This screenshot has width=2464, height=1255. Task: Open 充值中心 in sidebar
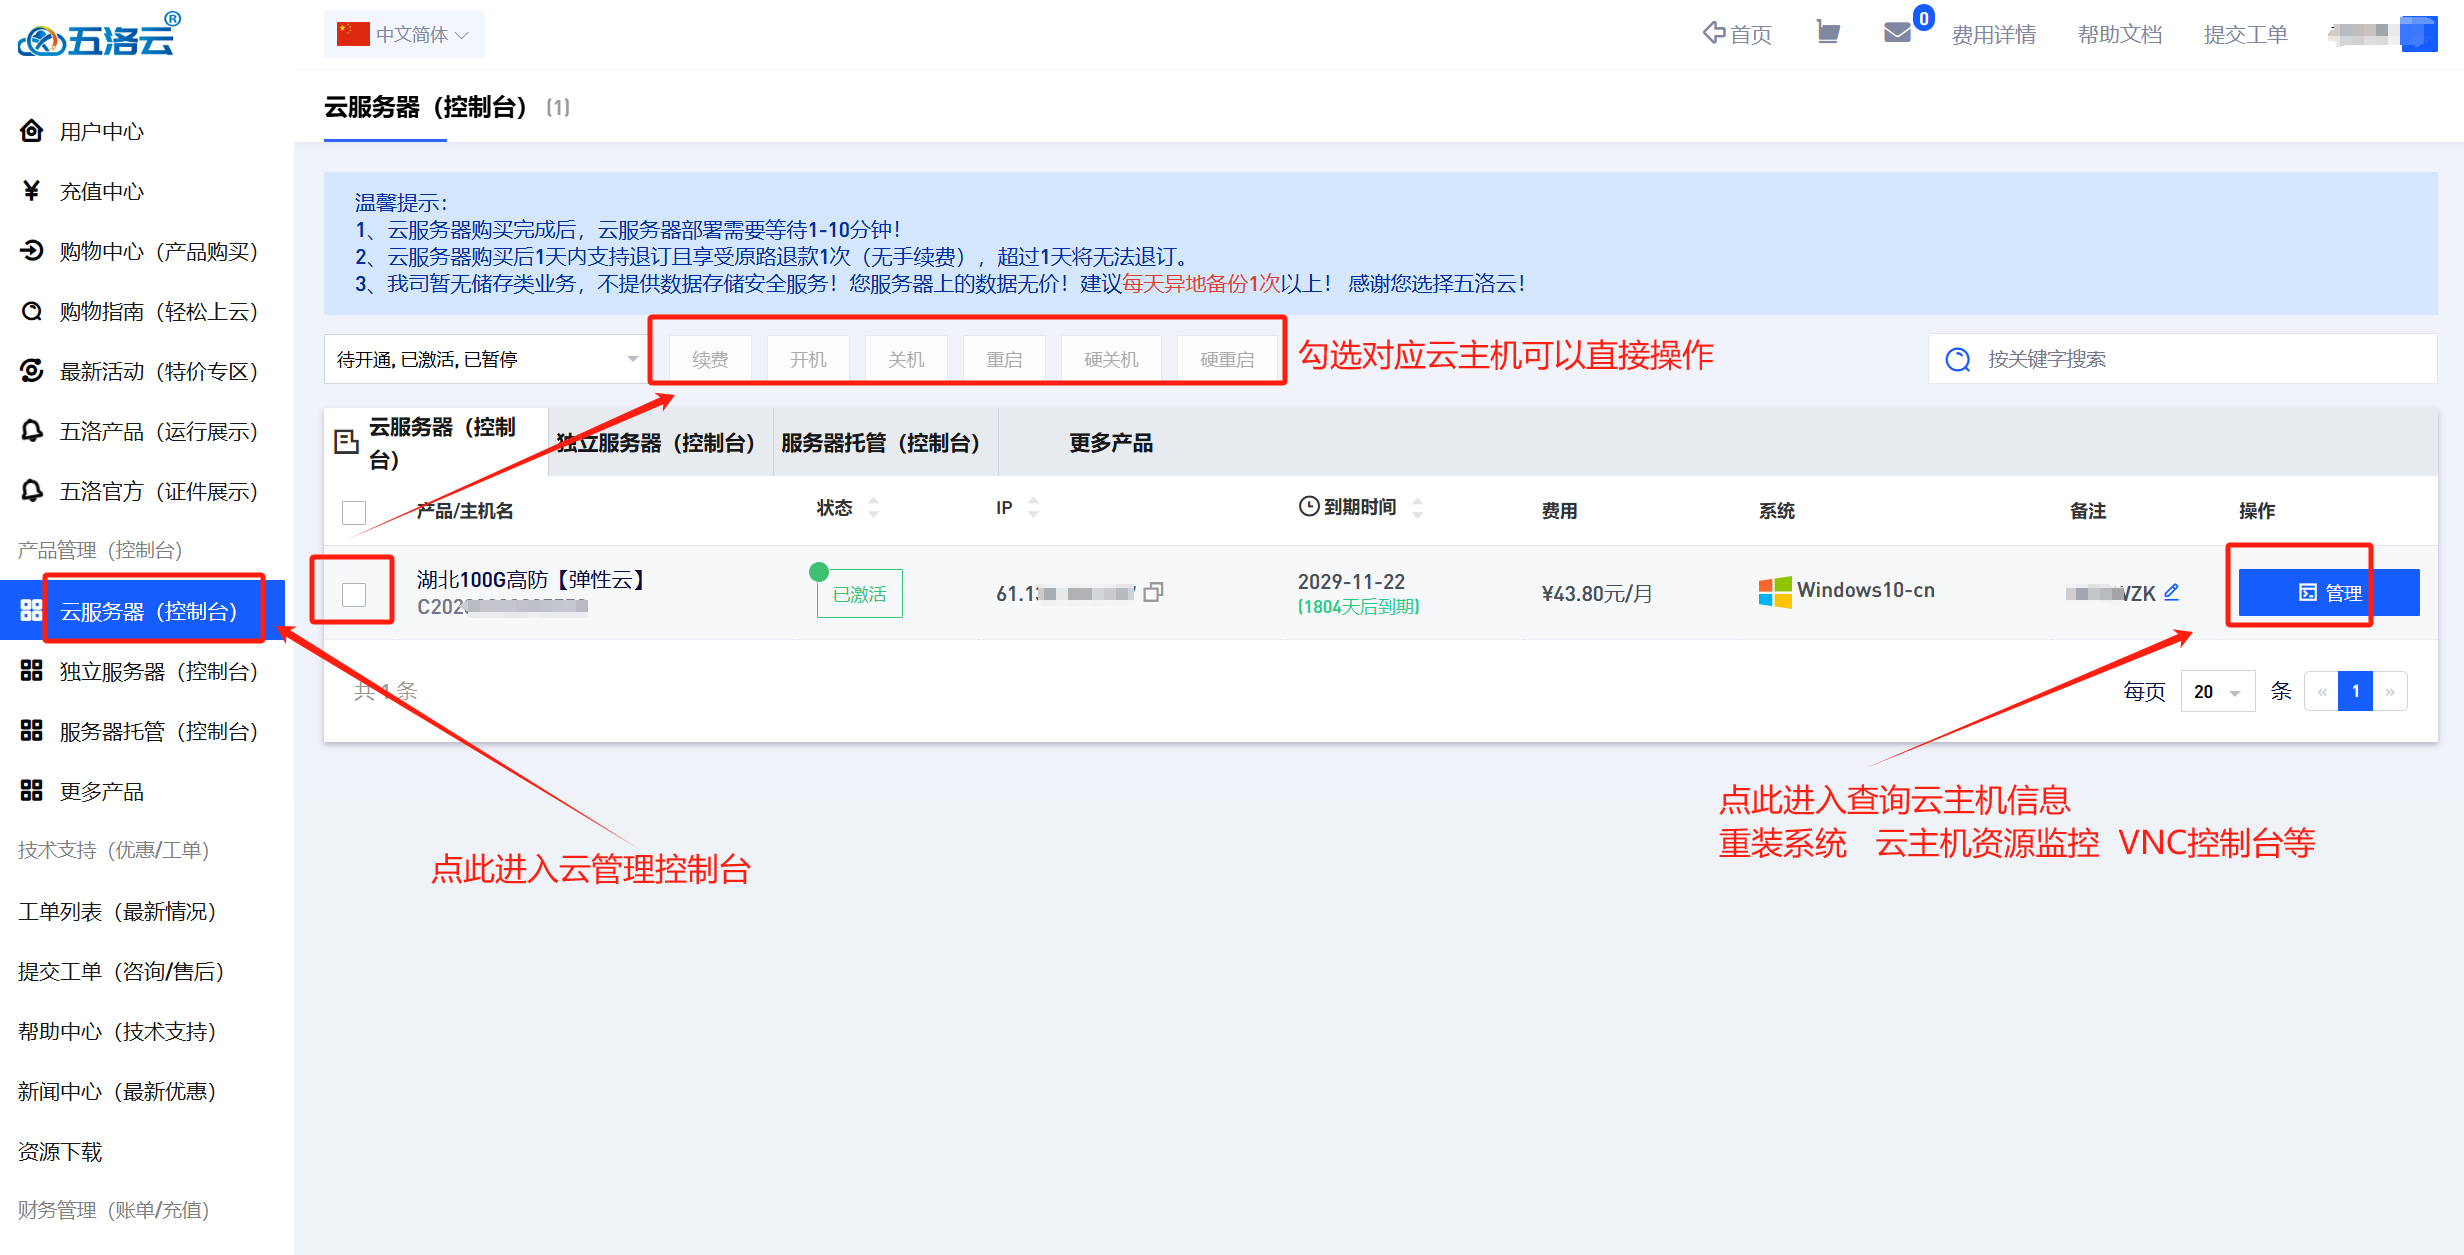click(x=101, y=192)
